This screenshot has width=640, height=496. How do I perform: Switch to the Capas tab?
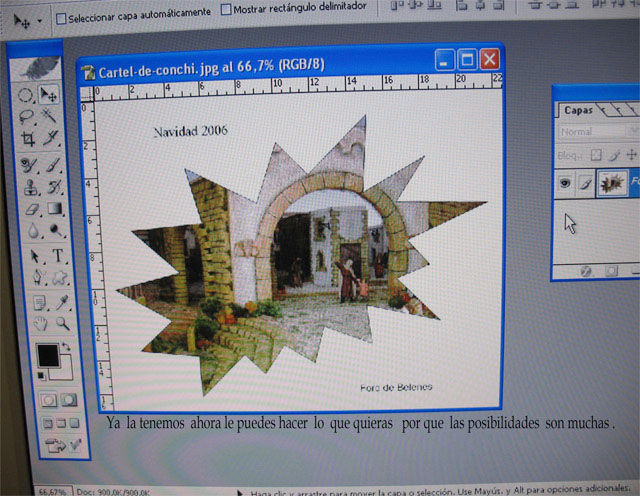[579, 110]
